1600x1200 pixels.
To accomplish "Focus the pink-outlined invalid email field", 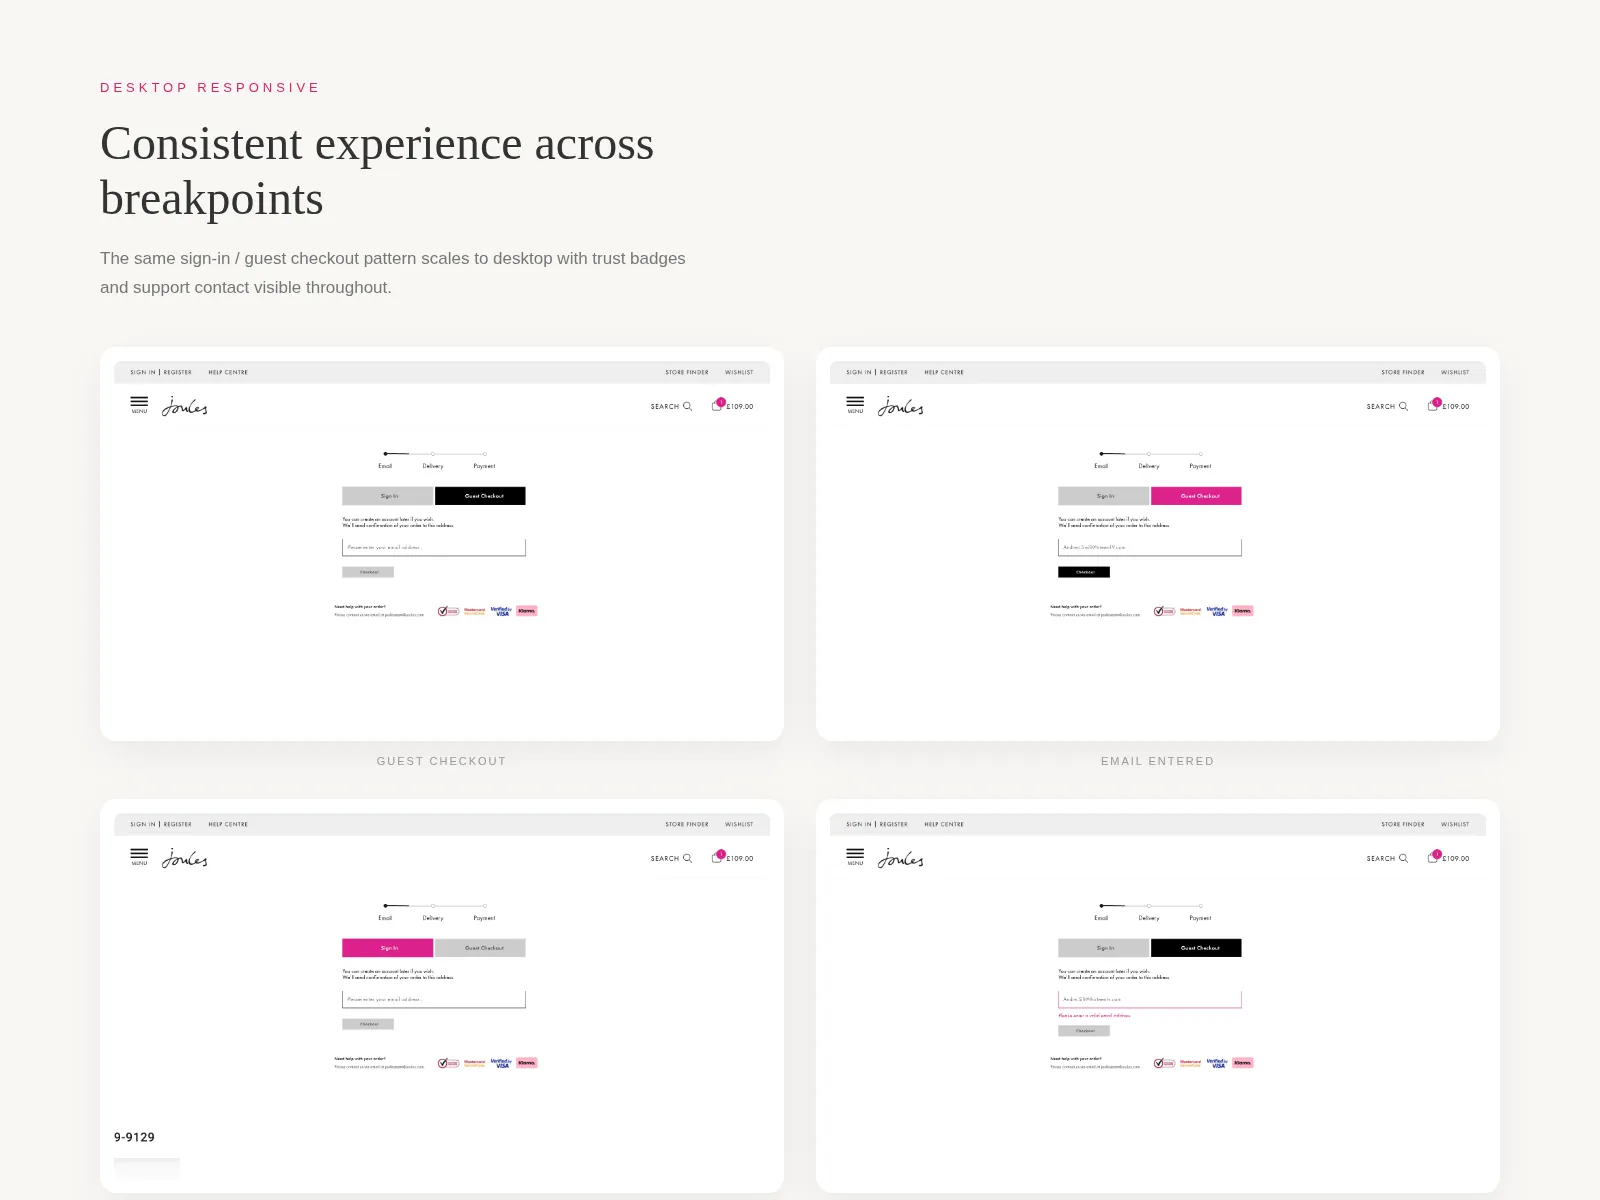I will [1150, 999].
